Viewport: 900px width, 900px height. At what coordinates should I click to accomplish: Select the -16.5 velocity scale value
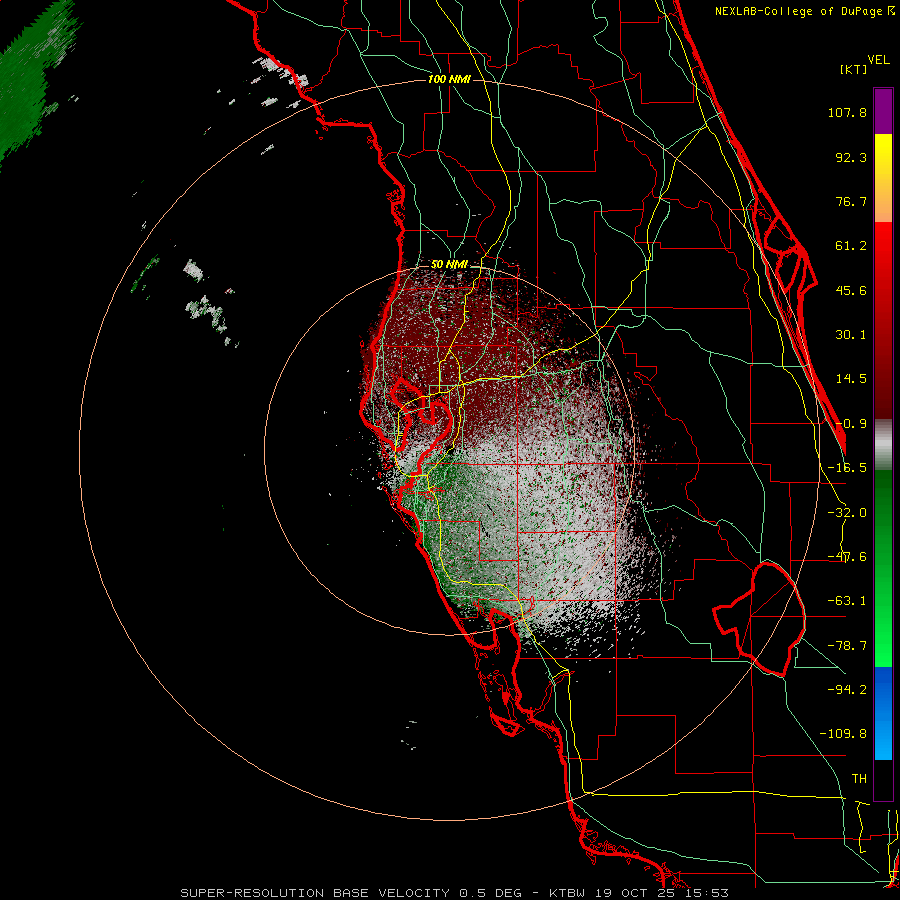pyautogui.click(x=847, y=468)
